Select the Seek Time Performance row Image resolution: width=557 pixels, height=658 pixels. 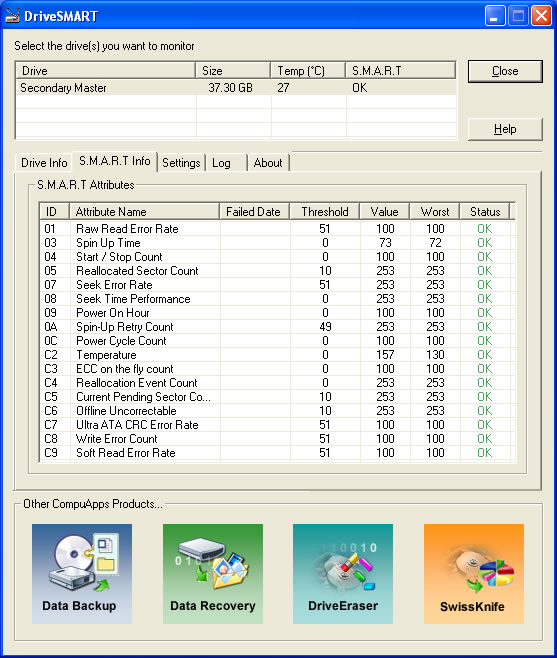coord(277,299)
